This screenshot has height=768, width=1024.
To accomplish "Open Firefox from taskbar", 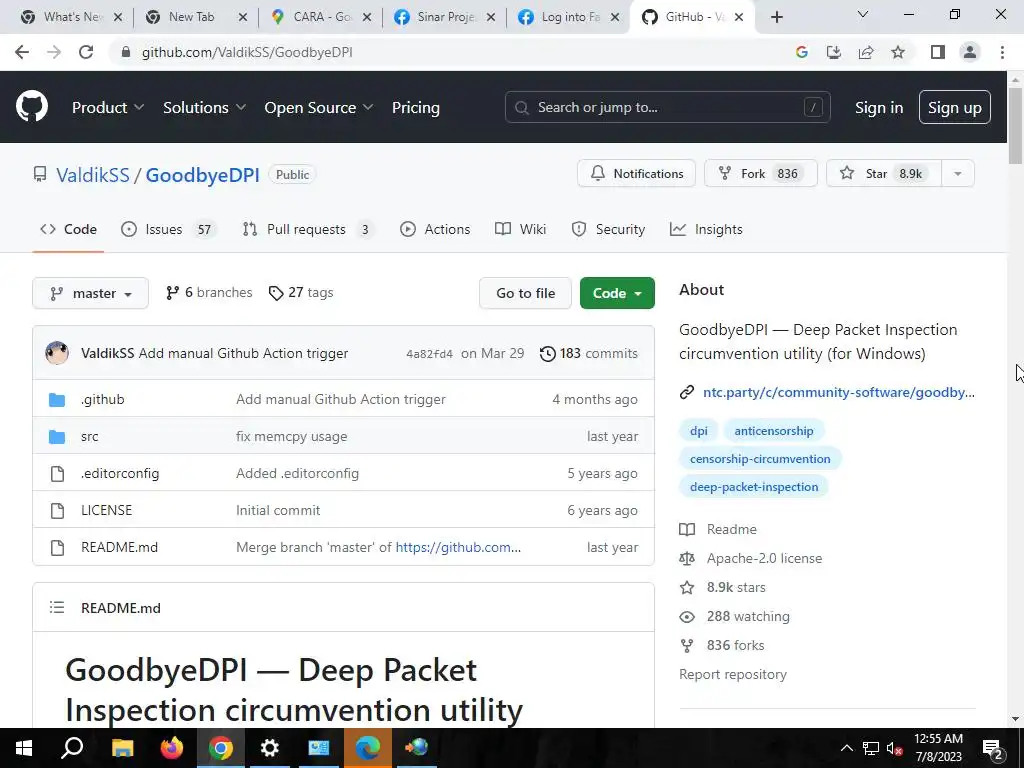I will tap(172, 748).
